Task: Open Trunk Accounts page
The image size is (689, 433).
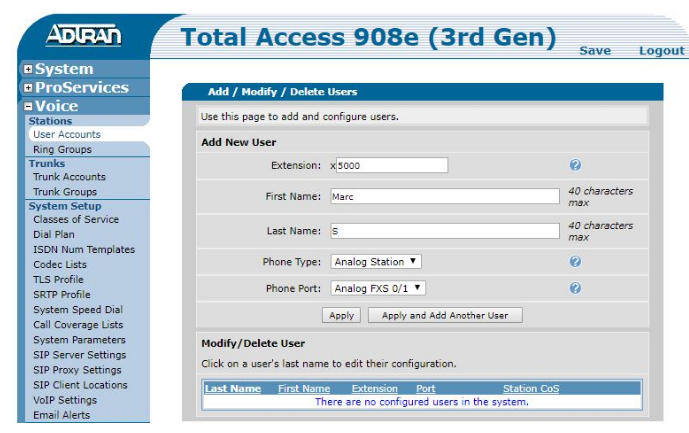Action: pos(69,177)
